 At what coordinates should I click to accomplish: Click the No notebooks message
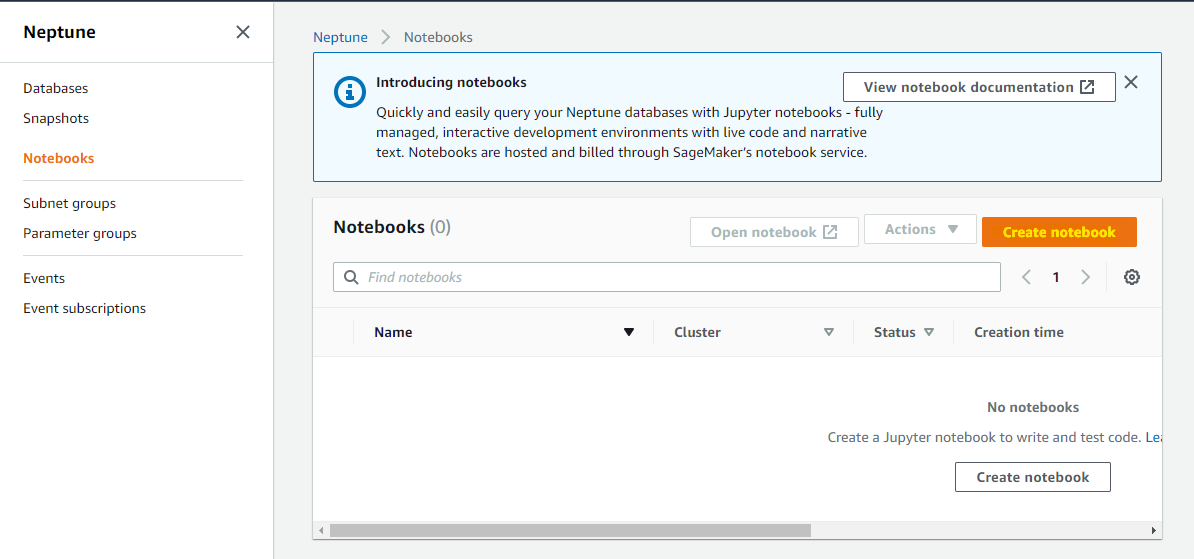click(1033, 407)
